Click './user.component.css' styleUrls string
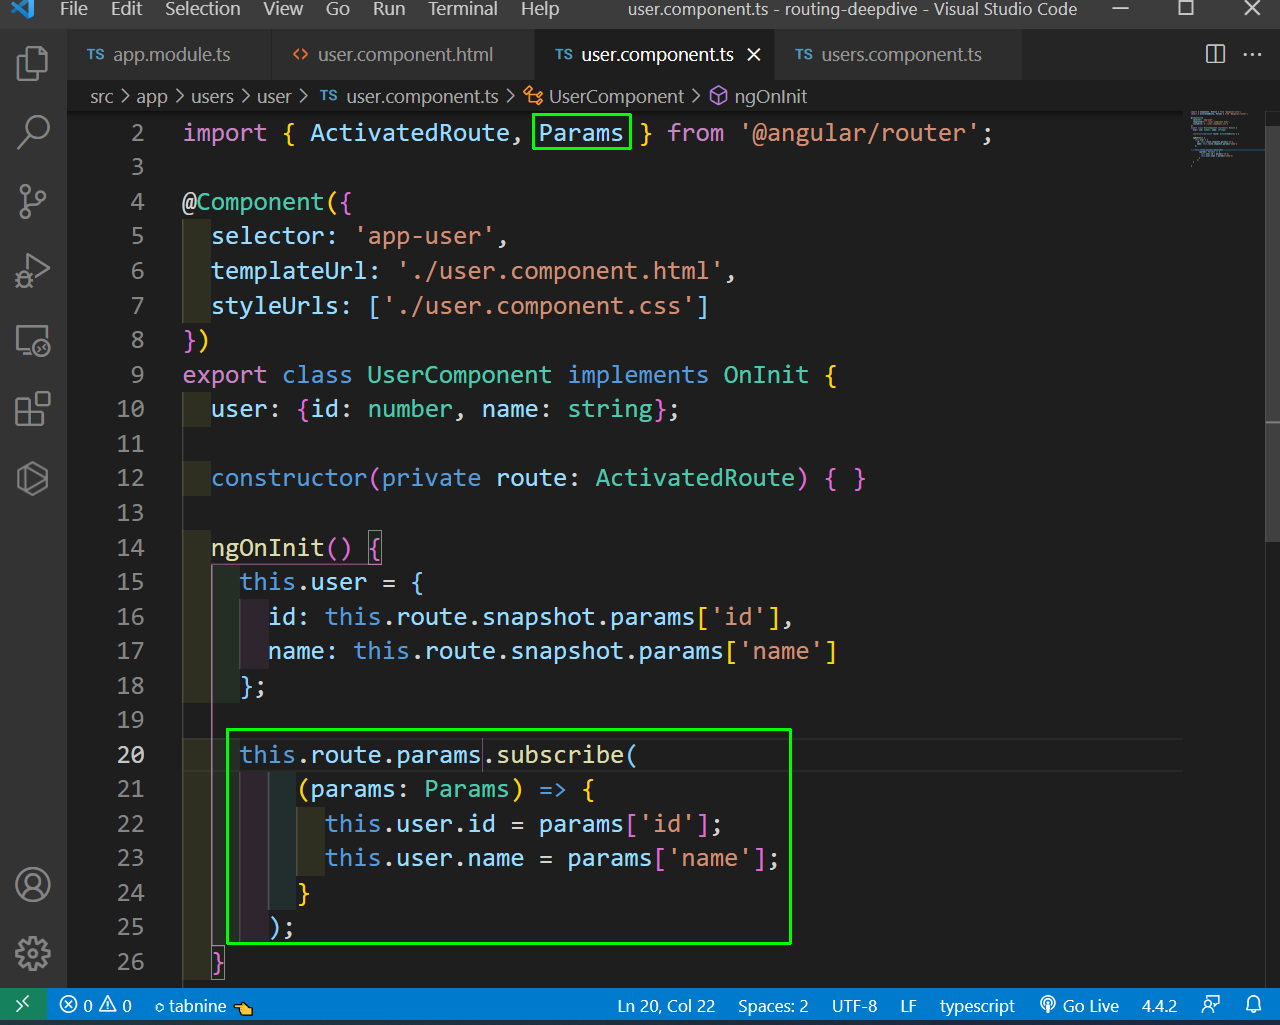 (539, 306)
